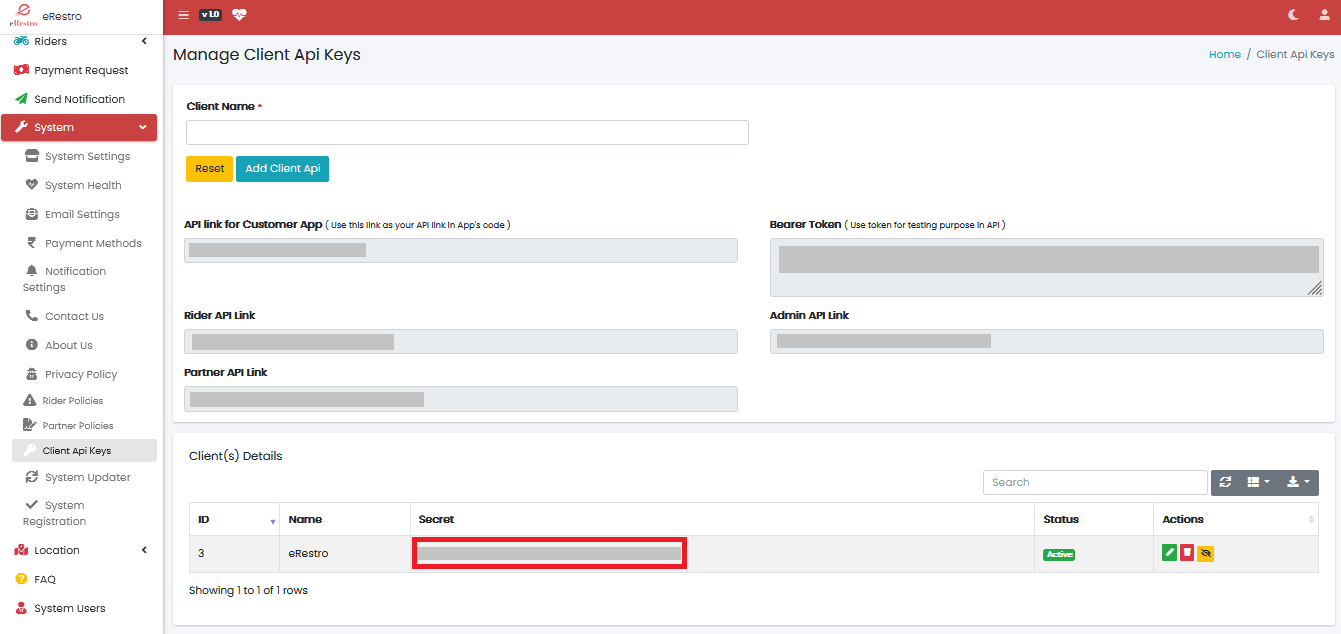Click the Home breadcrumb link
1341x634 pixels.
tap(1224, 55)
